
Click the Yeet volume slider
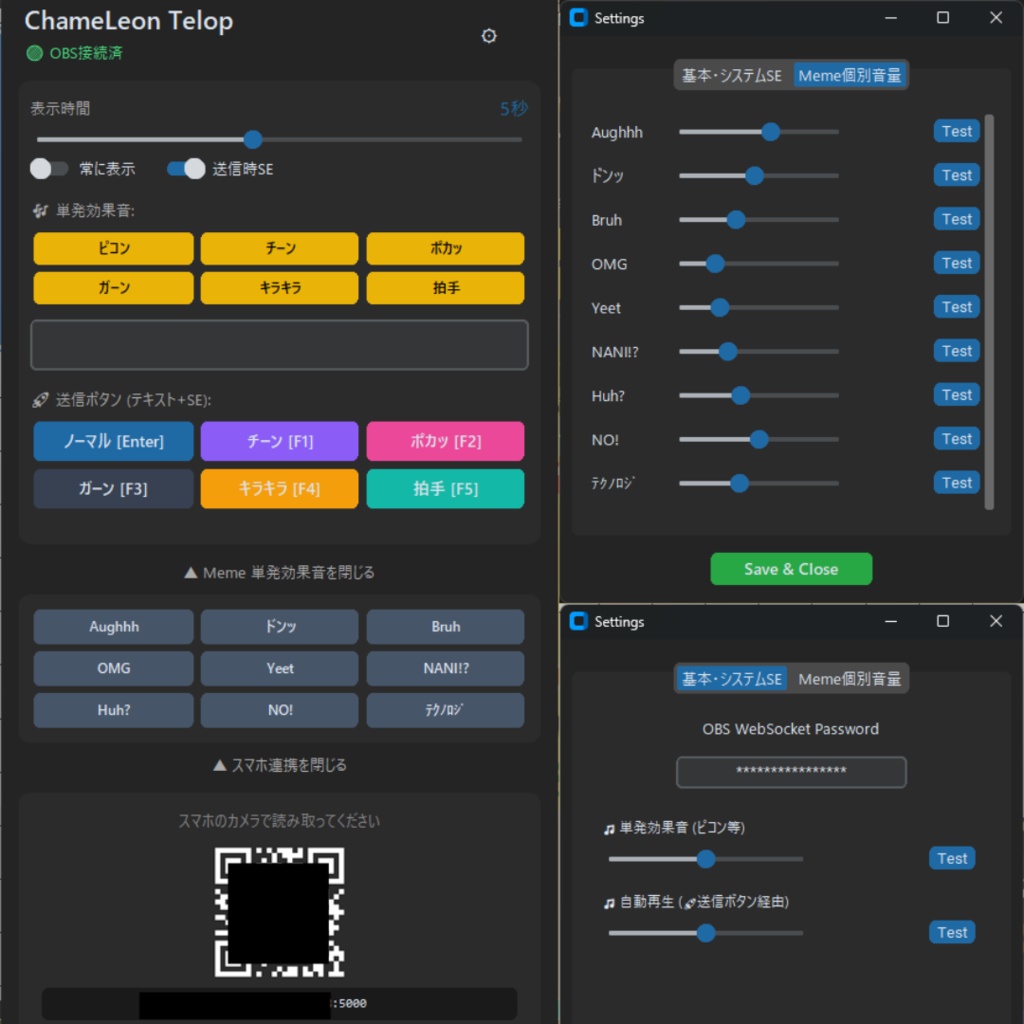pyautogui.click(x=759, y=308)
